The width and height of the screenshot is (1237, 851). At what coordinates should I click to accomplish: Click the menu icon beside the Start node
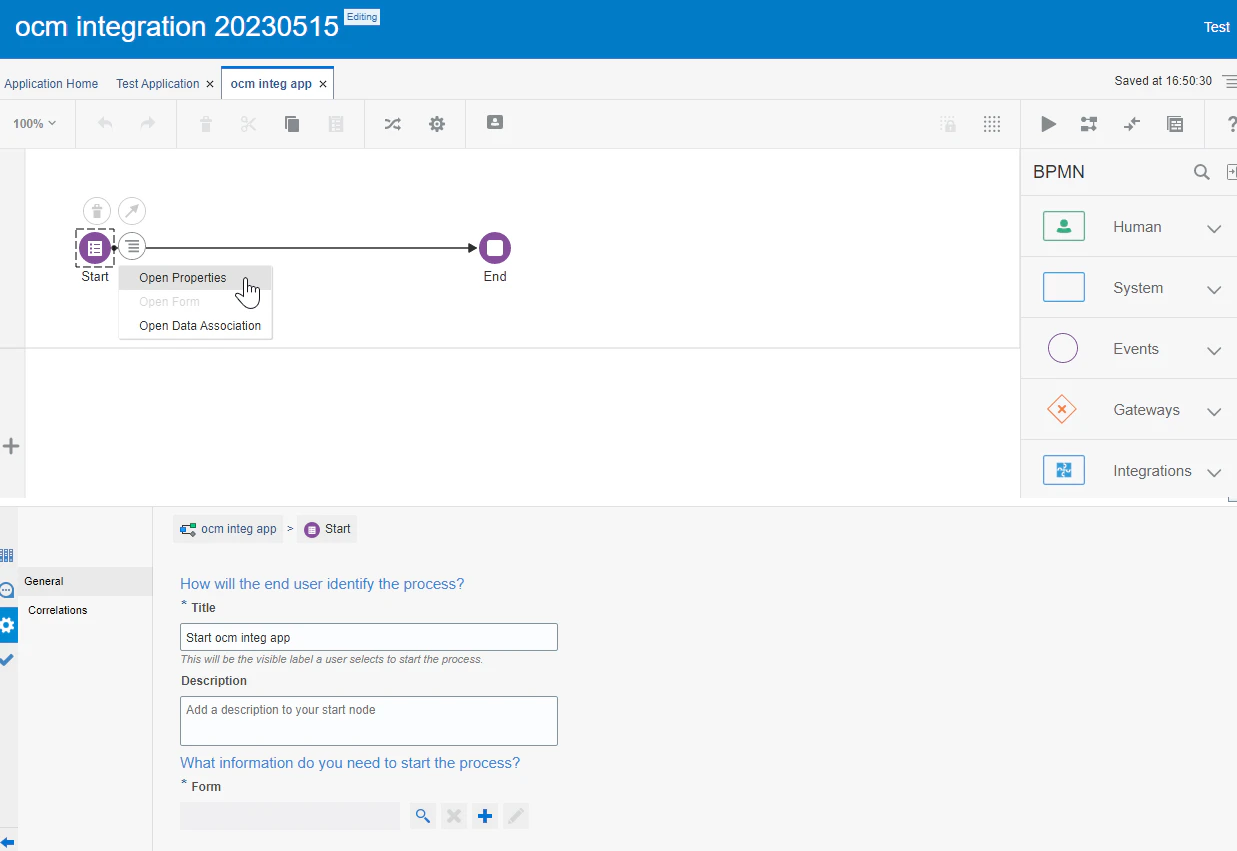(132, 246)
